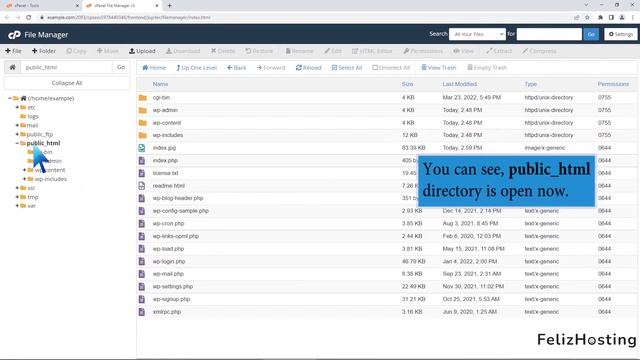Image resolution: width=640 pixels, height=360 pixels.
Task: Sort by Last Modified column
Action: pos(460,84)
